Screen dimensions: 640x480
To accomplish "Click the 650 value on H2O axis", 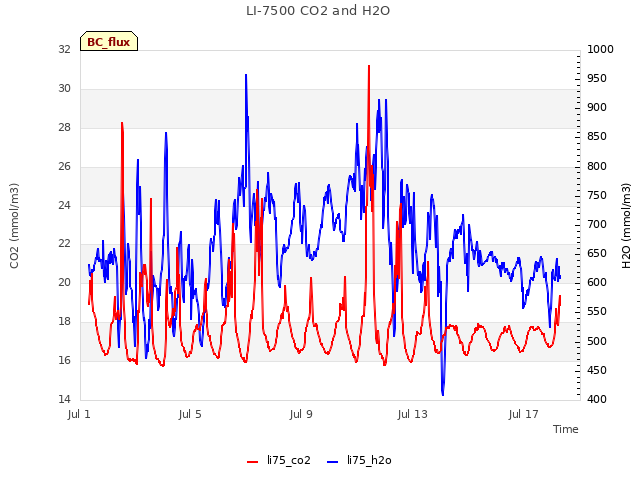I will click(x=597, y=253).
